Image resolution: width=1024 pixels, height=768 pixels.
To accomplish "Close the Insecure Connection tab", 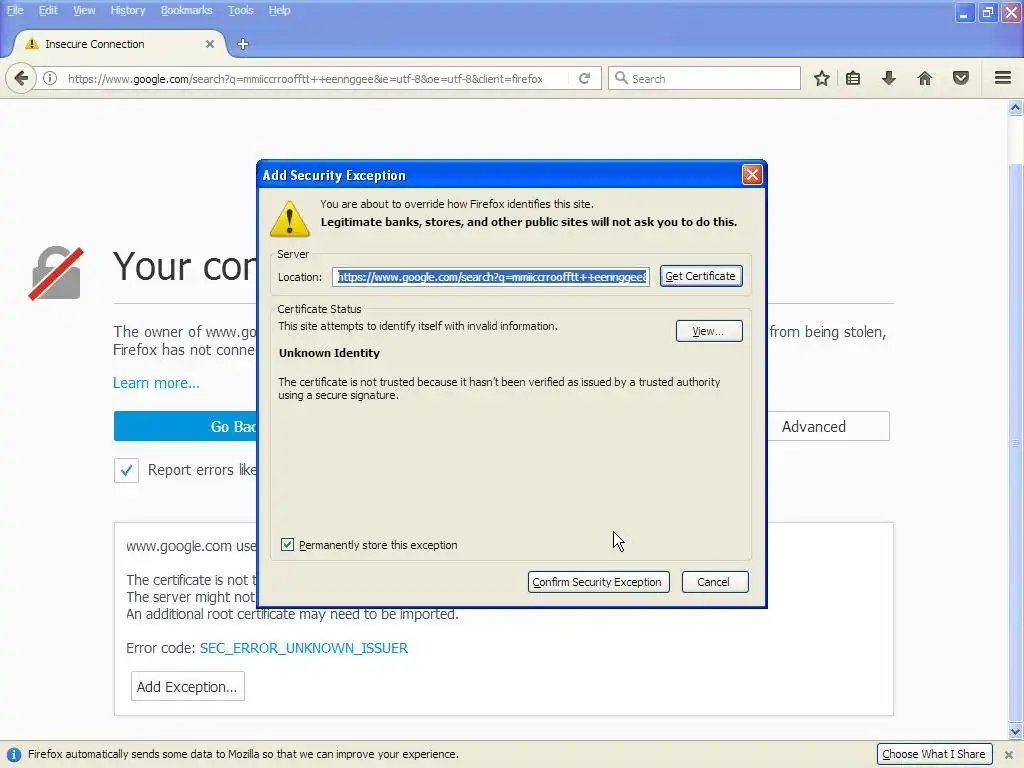I will pyautogui.click(x=210, y=44).
